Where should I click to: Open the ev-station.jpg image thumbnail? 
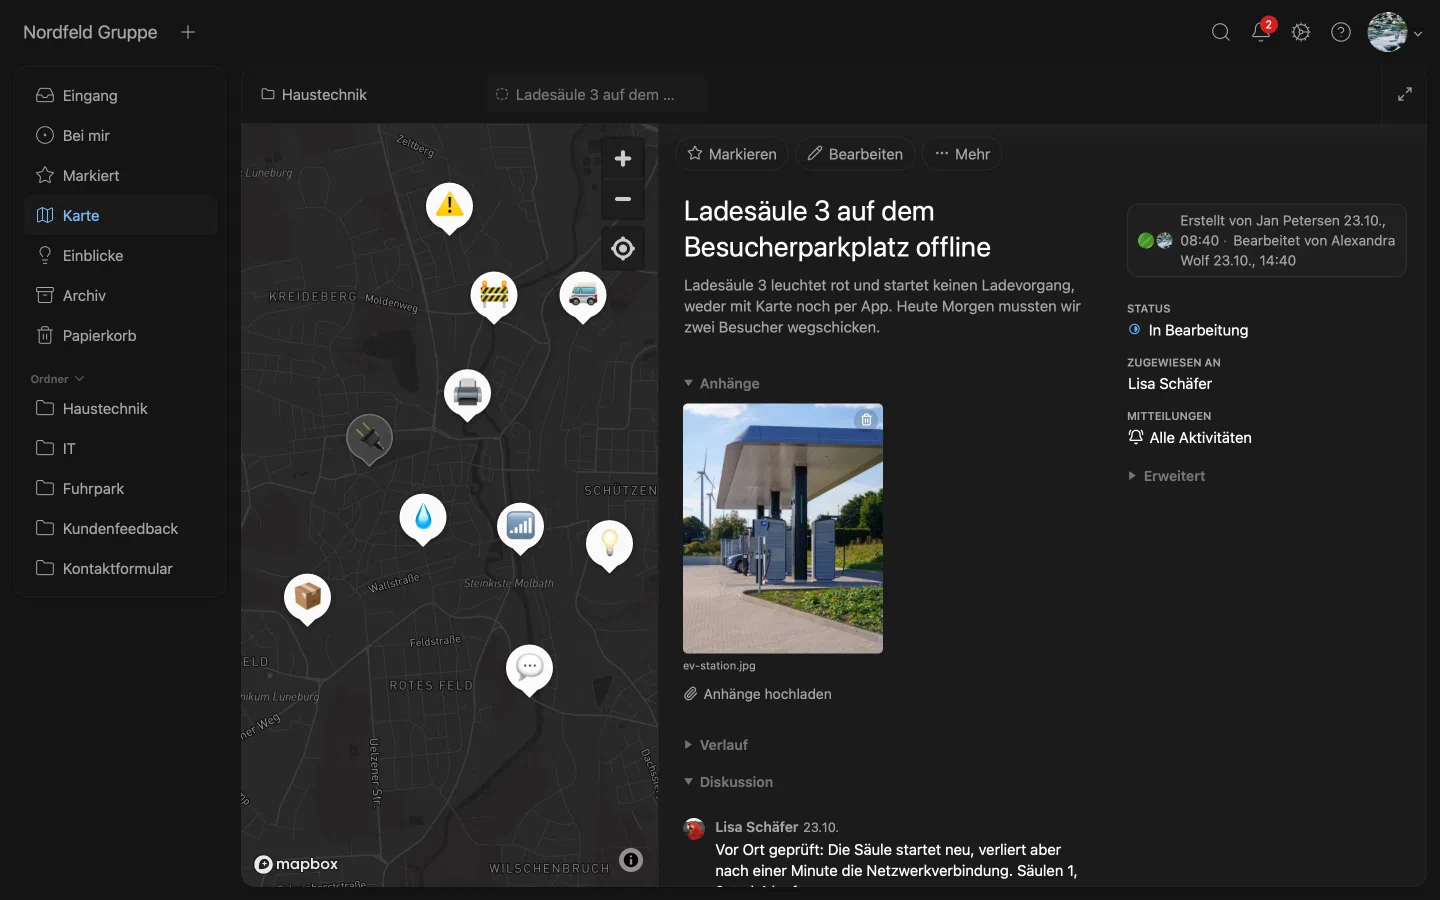[x=783, y=528]
